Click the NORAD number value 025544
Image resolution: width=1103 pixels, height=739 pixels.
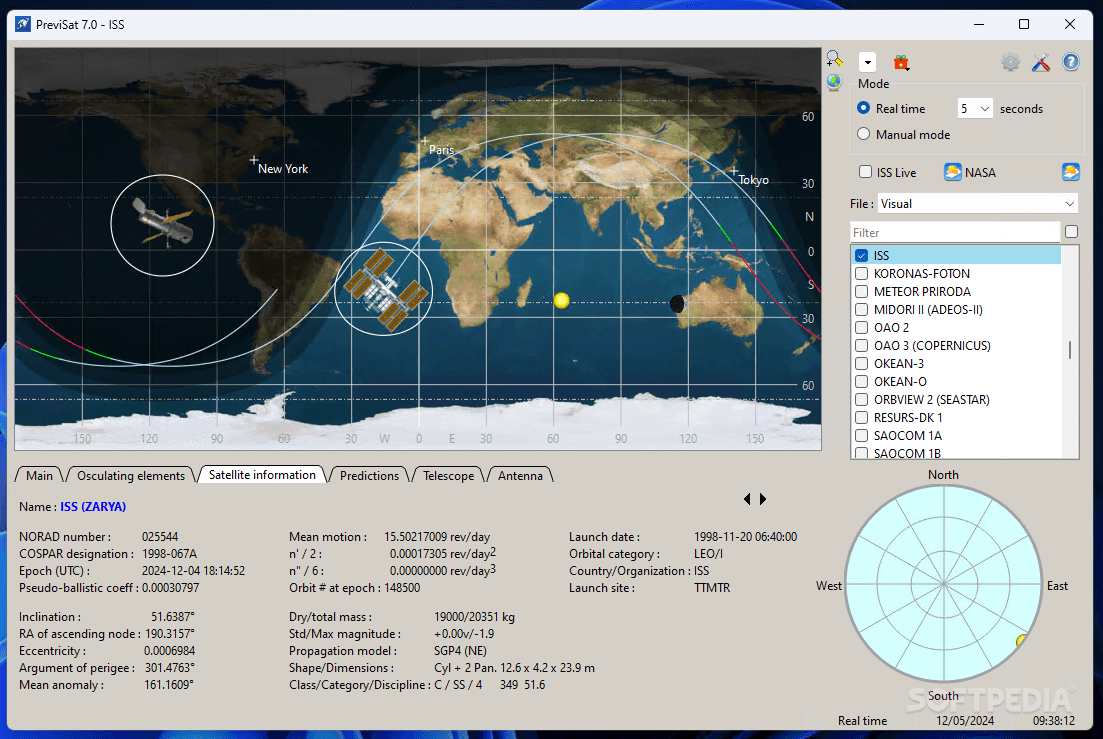pyautogui.click(x=160, y=536)
